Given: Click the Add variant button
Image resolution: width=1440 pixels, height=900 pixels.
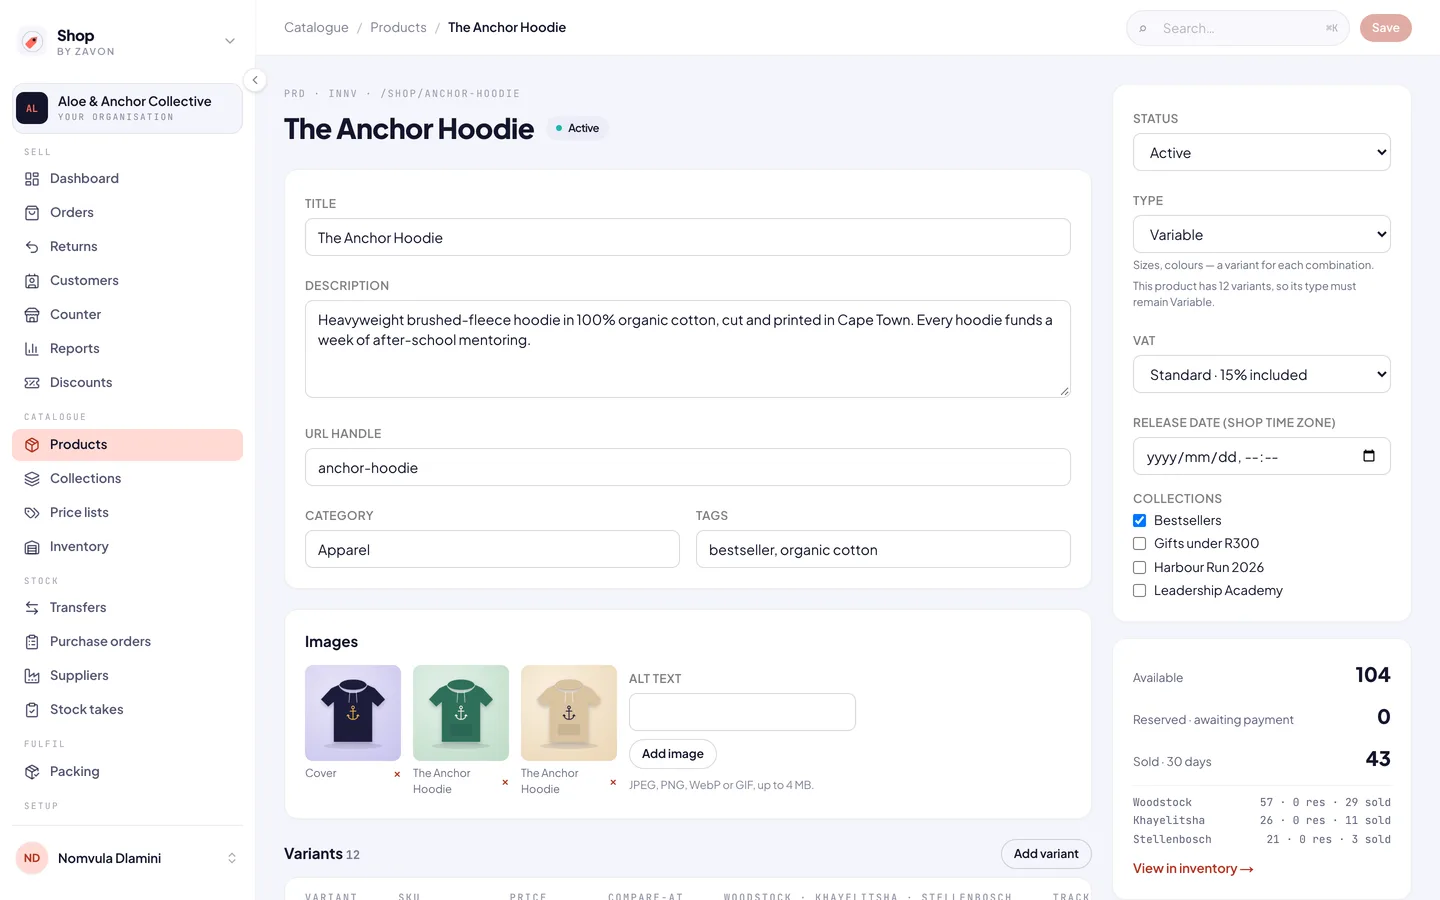Looking at the screenshot, I should pos(1046,854).
